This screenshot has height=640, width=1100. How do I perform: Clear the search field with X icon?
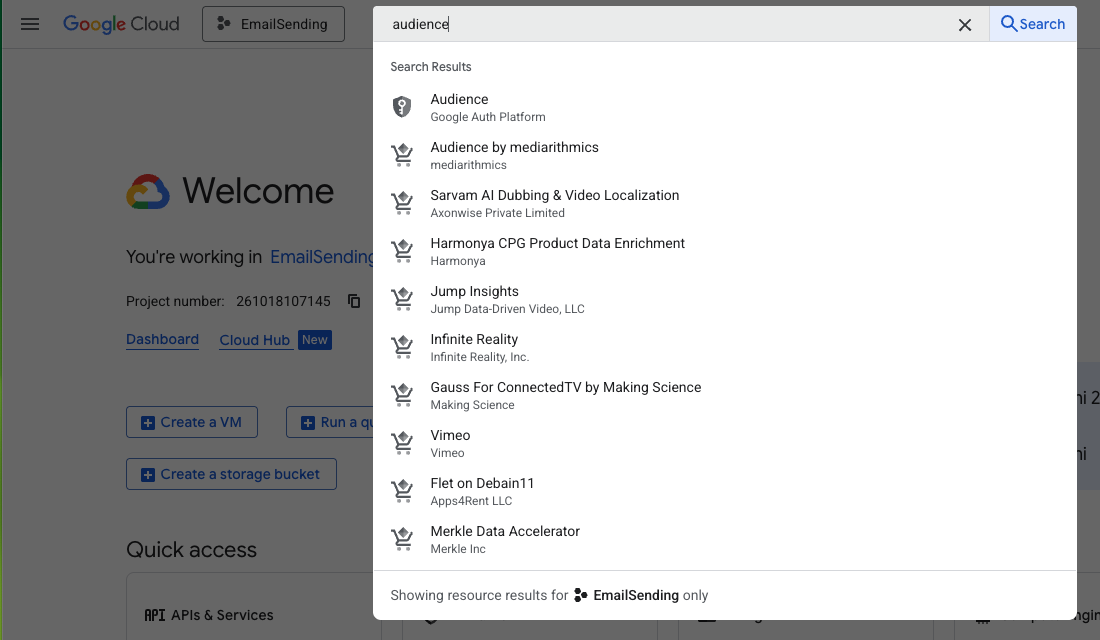[x=964, y=25]
